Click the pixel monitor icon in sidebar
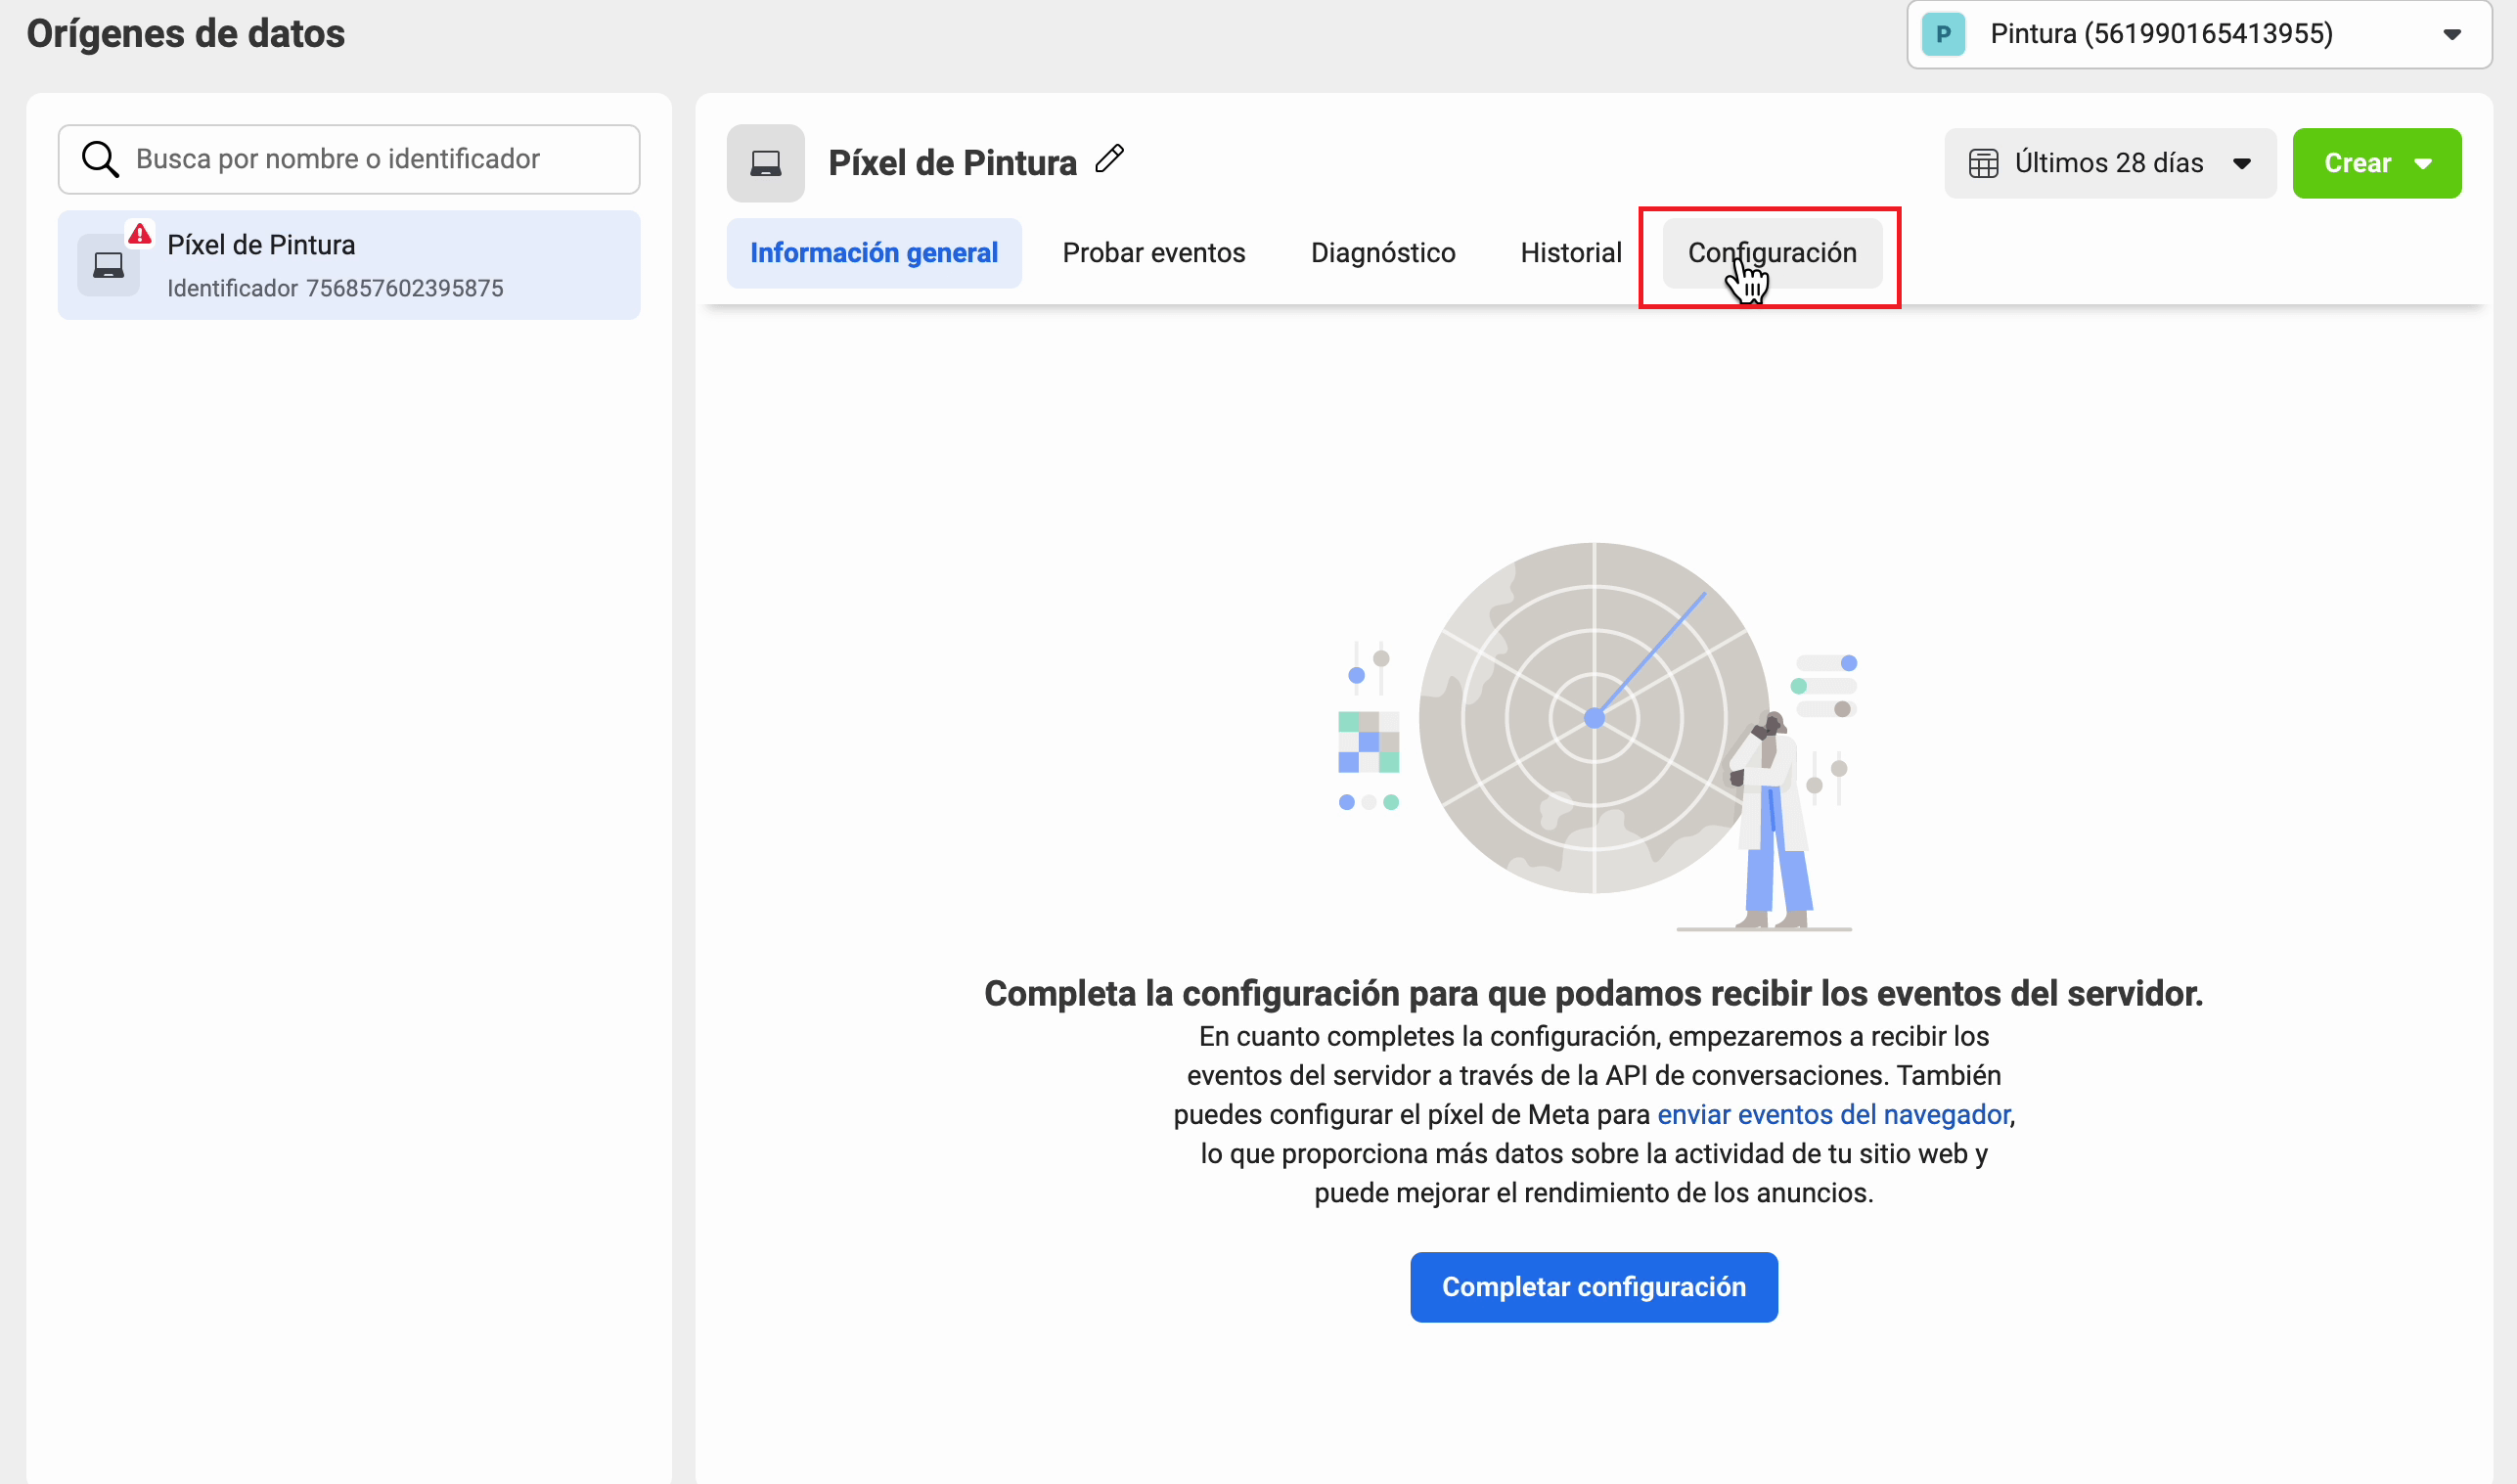This screenshot has height=1484, width=2517. coord(112,265)
